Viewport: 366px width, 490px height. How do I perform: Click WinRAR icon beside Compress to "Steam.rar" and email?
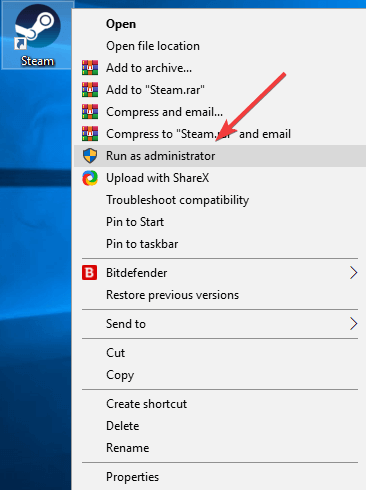pyautogui.click(x=90, y=134)
